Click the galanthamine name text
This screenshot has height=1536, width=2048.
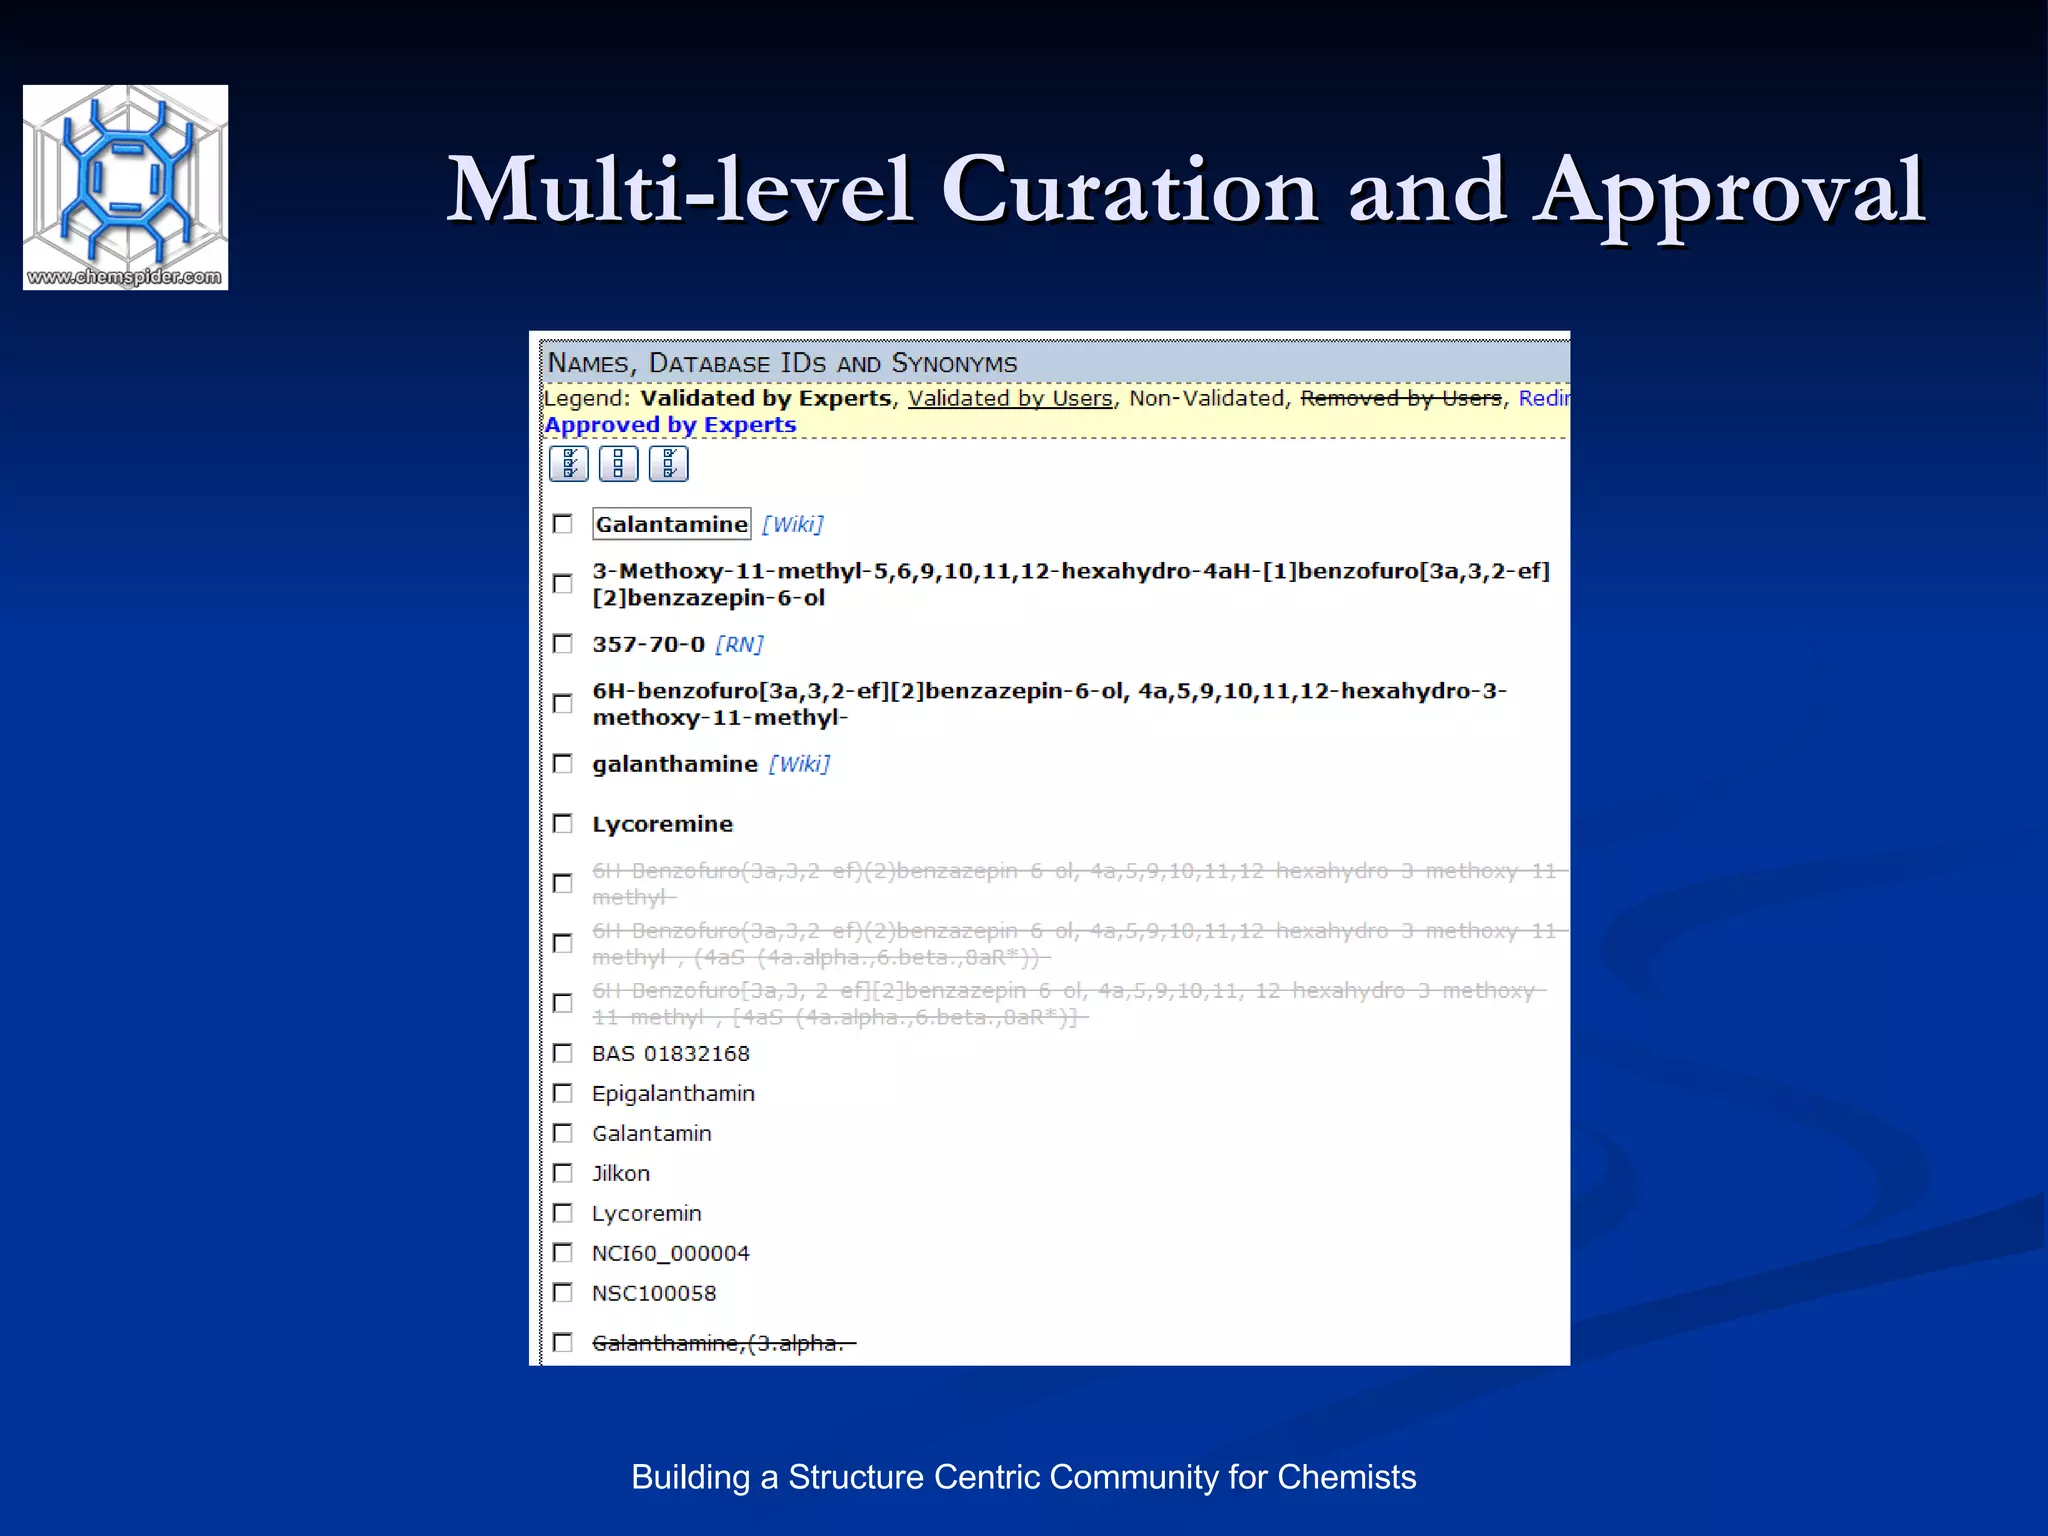coord(675,764)
